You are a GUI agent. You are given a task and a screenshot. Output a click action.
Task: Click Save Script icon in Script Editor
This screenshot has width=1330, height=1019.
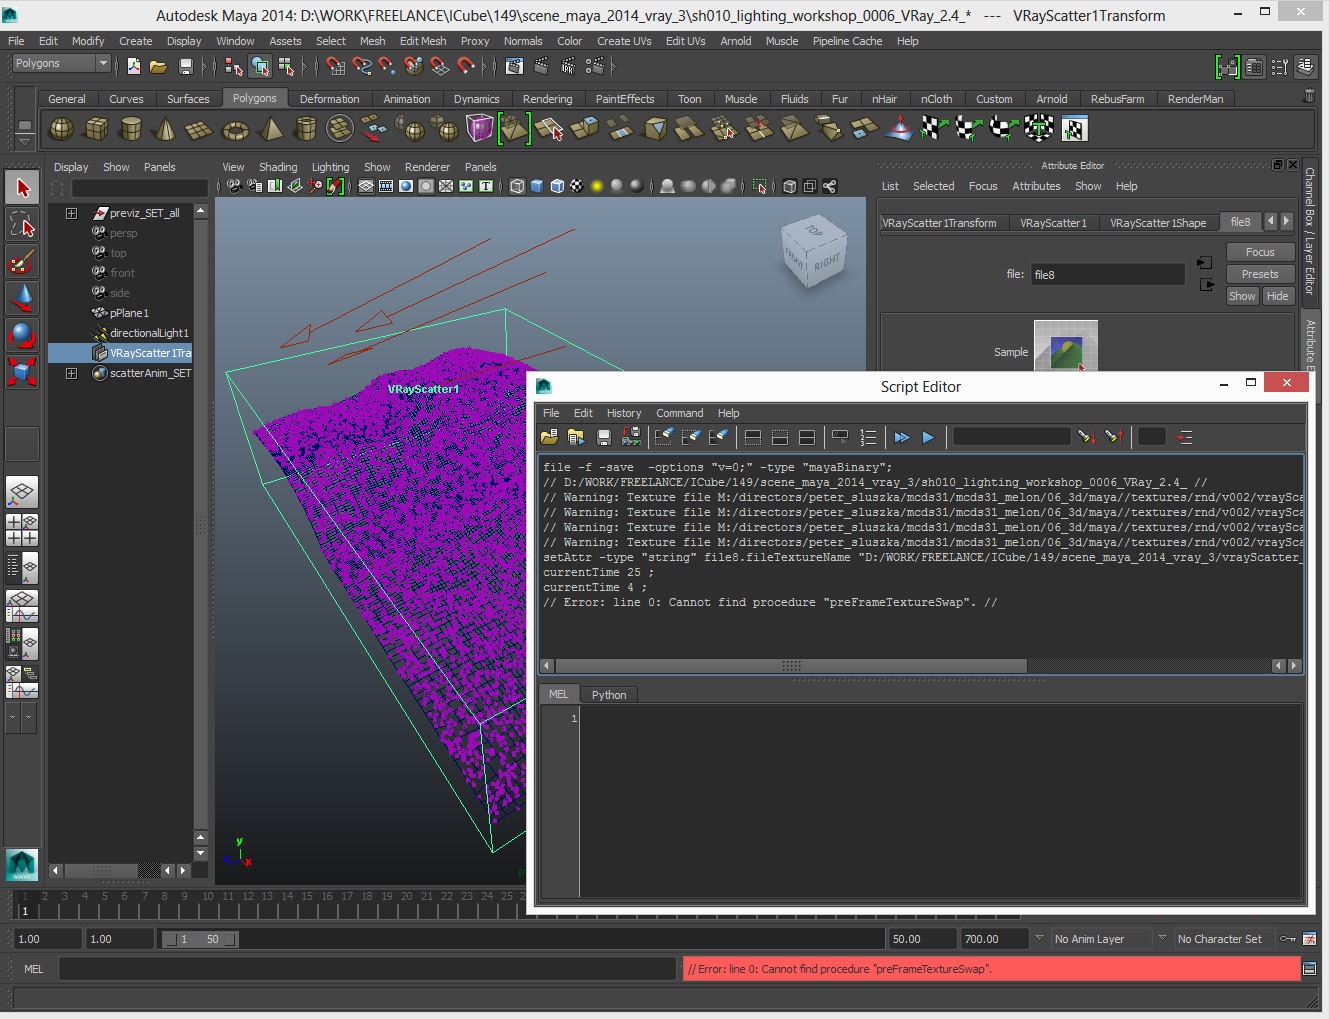(603, 437)
